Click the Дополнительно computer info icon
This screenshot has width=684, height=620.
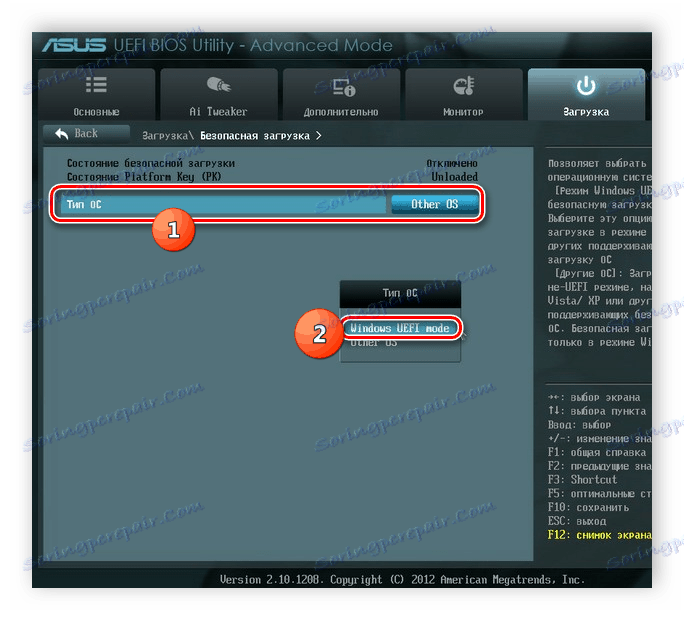pyautogui.click(x=342, y=86)
